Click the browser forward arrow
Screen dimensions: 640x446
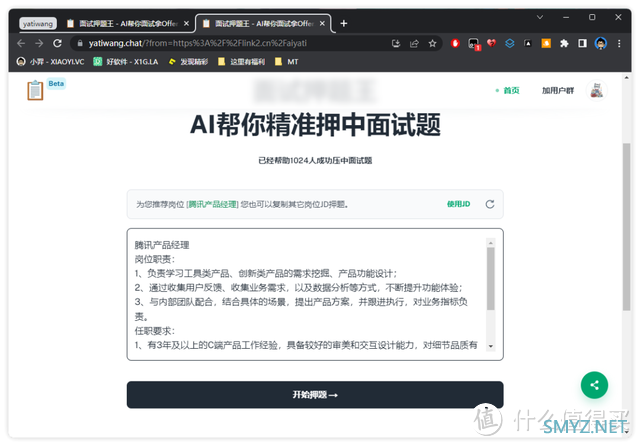39,43
